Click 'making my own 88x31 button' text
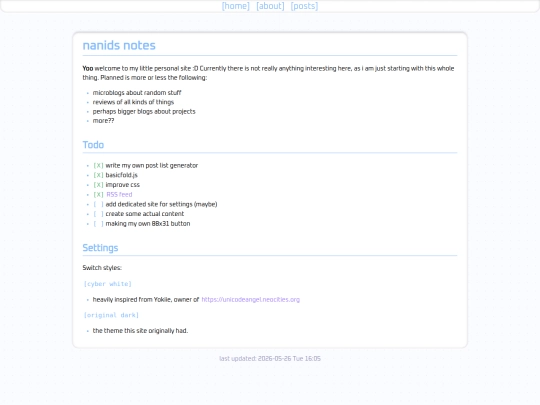This screenshot has width=540, height=405. [x=148, y=224]
